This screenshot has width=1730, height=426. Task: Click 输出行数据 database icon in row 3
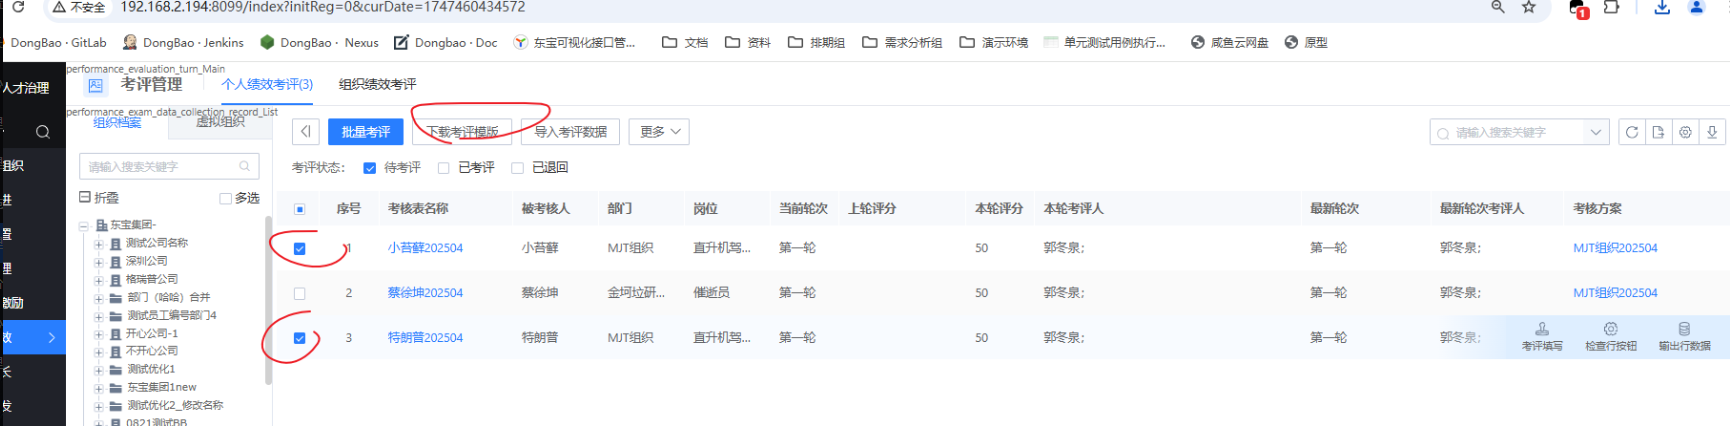tap(1684, 329)
